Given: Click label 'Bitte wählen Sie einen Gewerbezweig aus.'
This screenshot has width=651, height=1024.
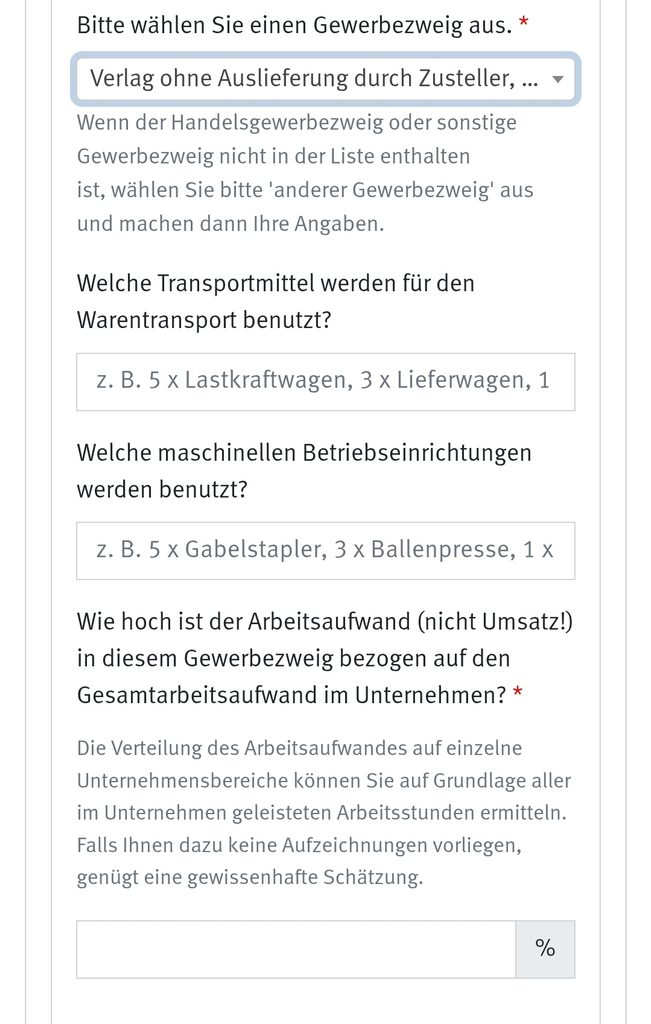Looking at the screenshot, I should (x=294, y=25).
